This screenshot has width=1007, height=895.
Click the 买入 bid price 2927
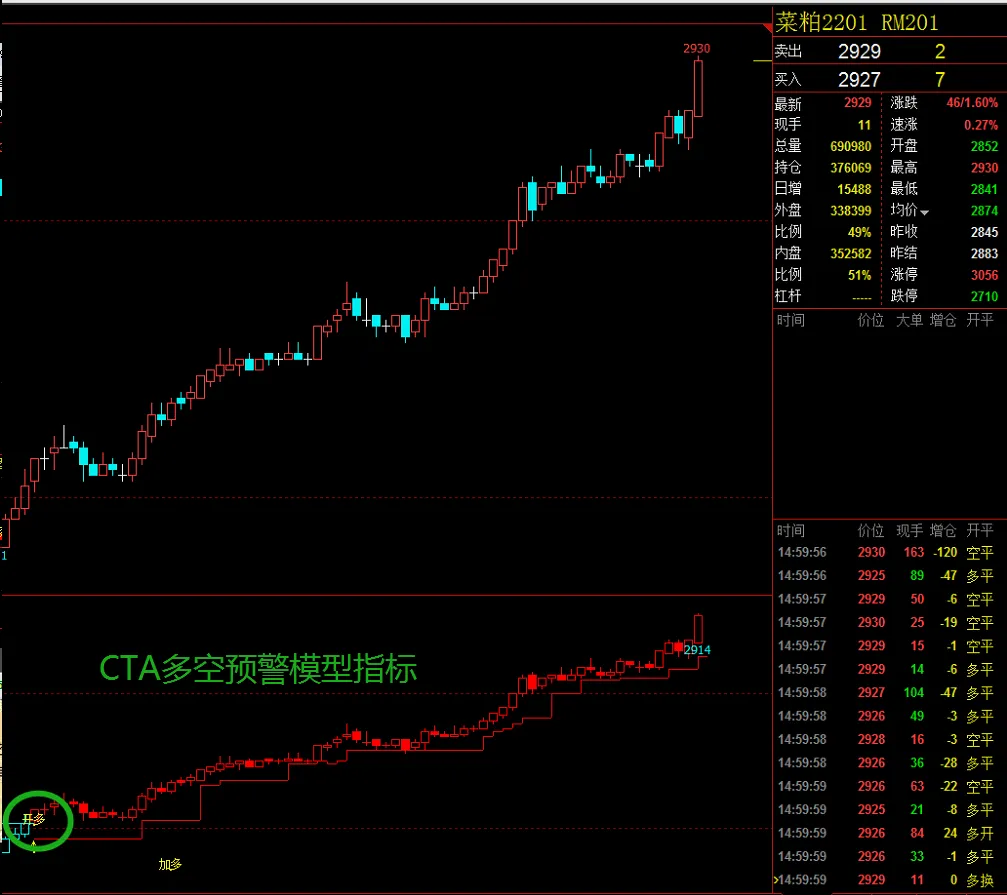[x=857, y=79]
